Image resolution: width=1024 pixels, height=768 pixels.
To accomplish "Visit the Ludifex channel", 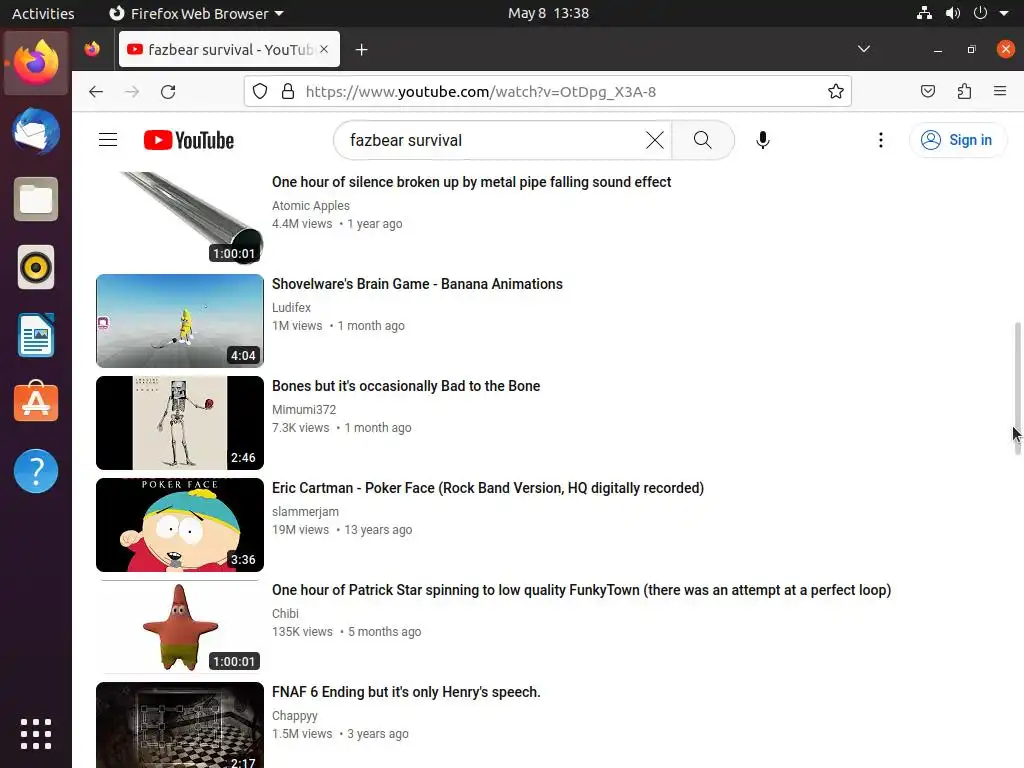I will click(x=291, y=308).
